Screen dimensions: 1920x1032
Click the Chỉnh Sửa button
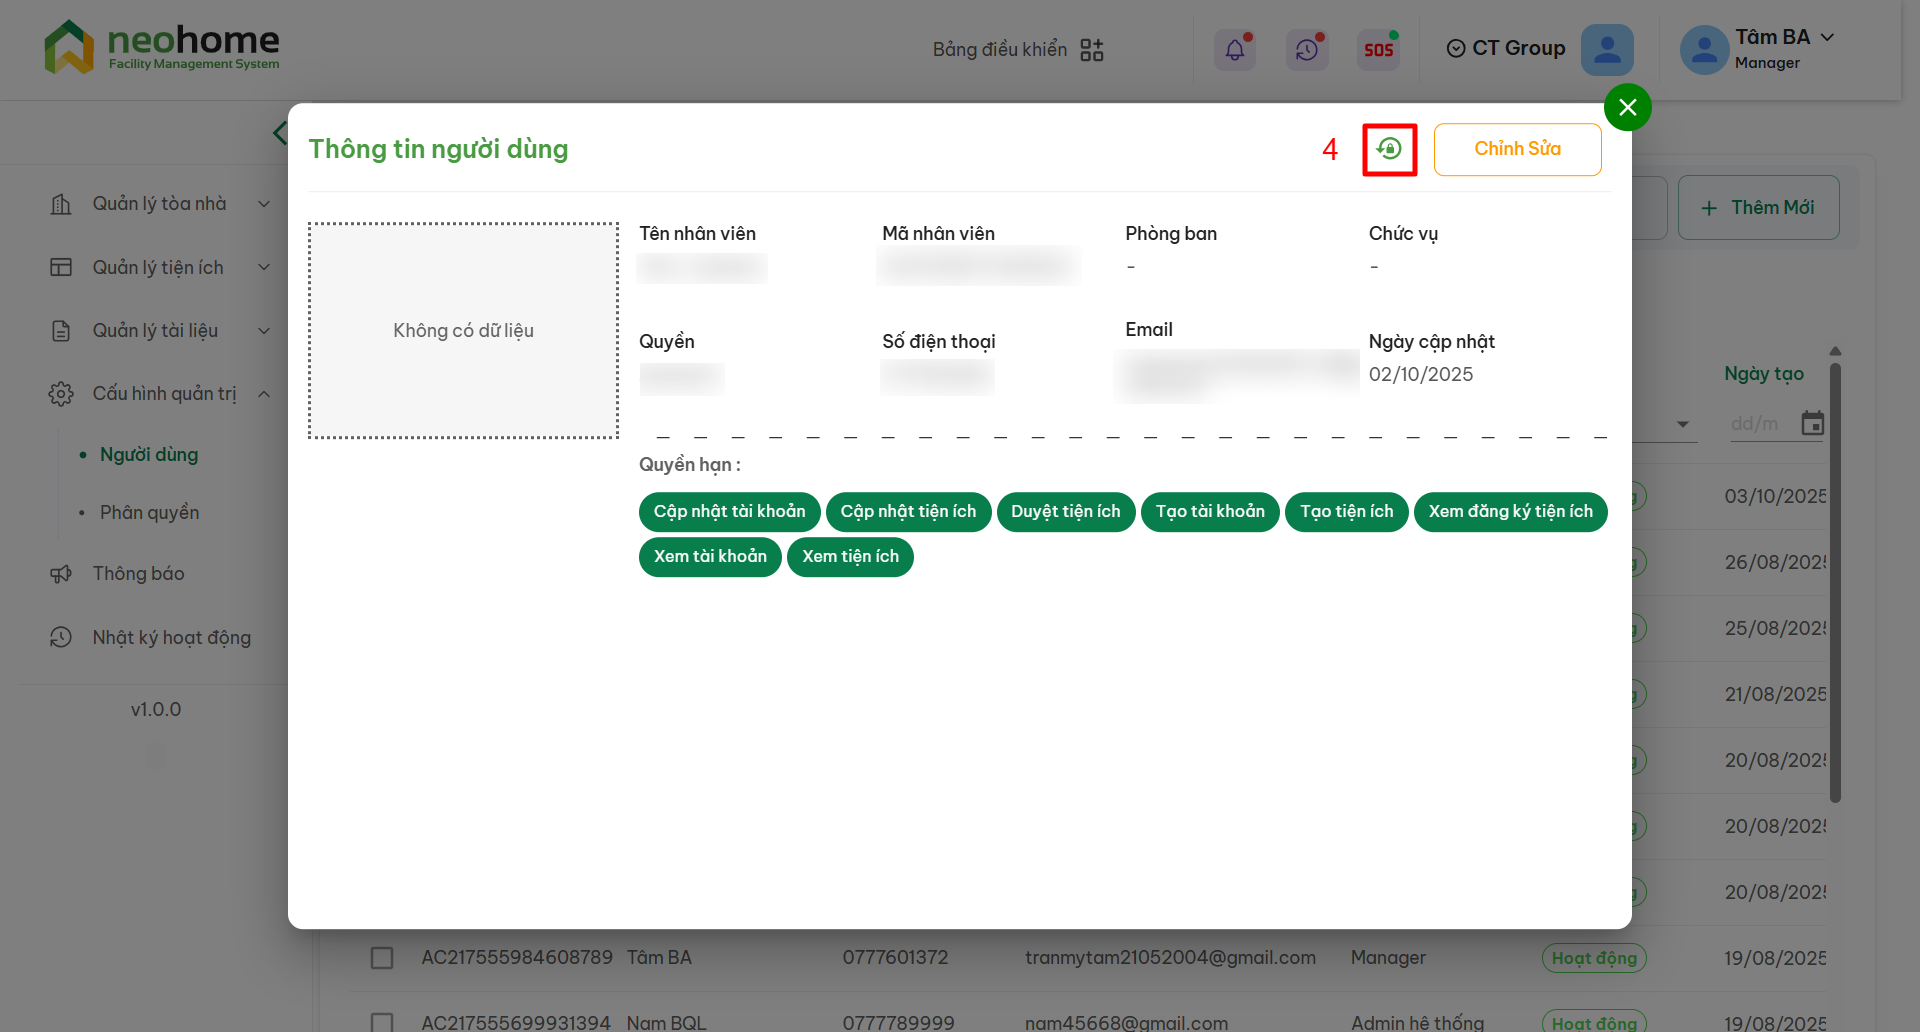1517,149
